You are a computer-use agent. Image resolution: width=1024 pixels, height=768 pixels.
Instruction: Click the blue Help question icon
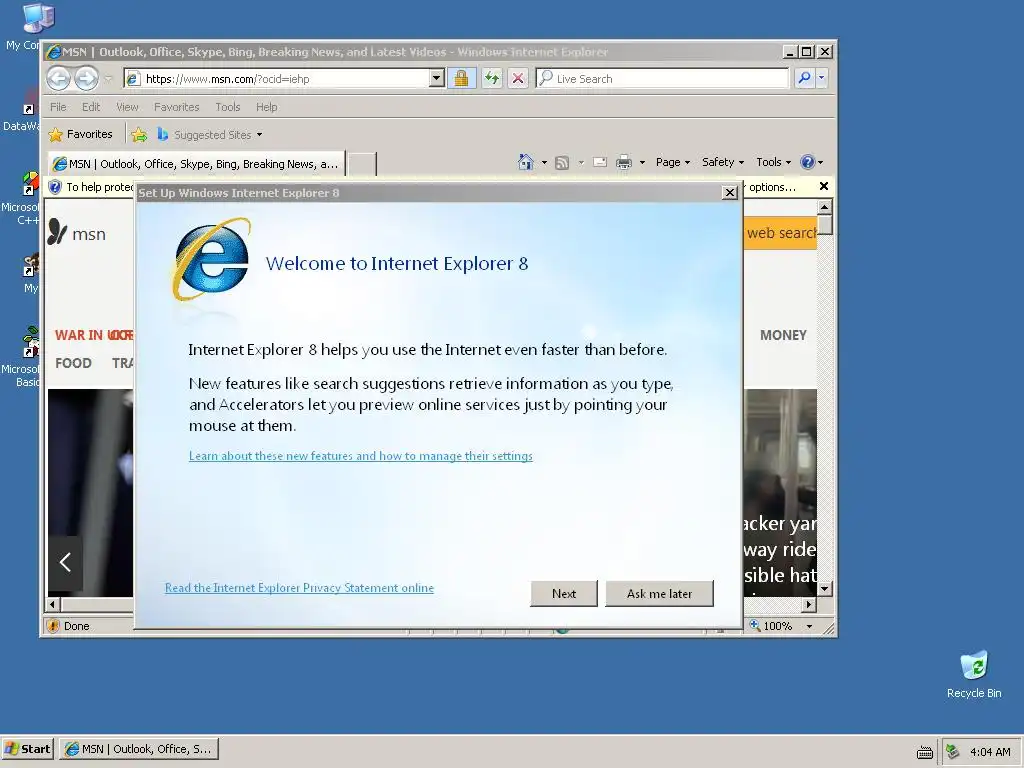tap(808, 162)
